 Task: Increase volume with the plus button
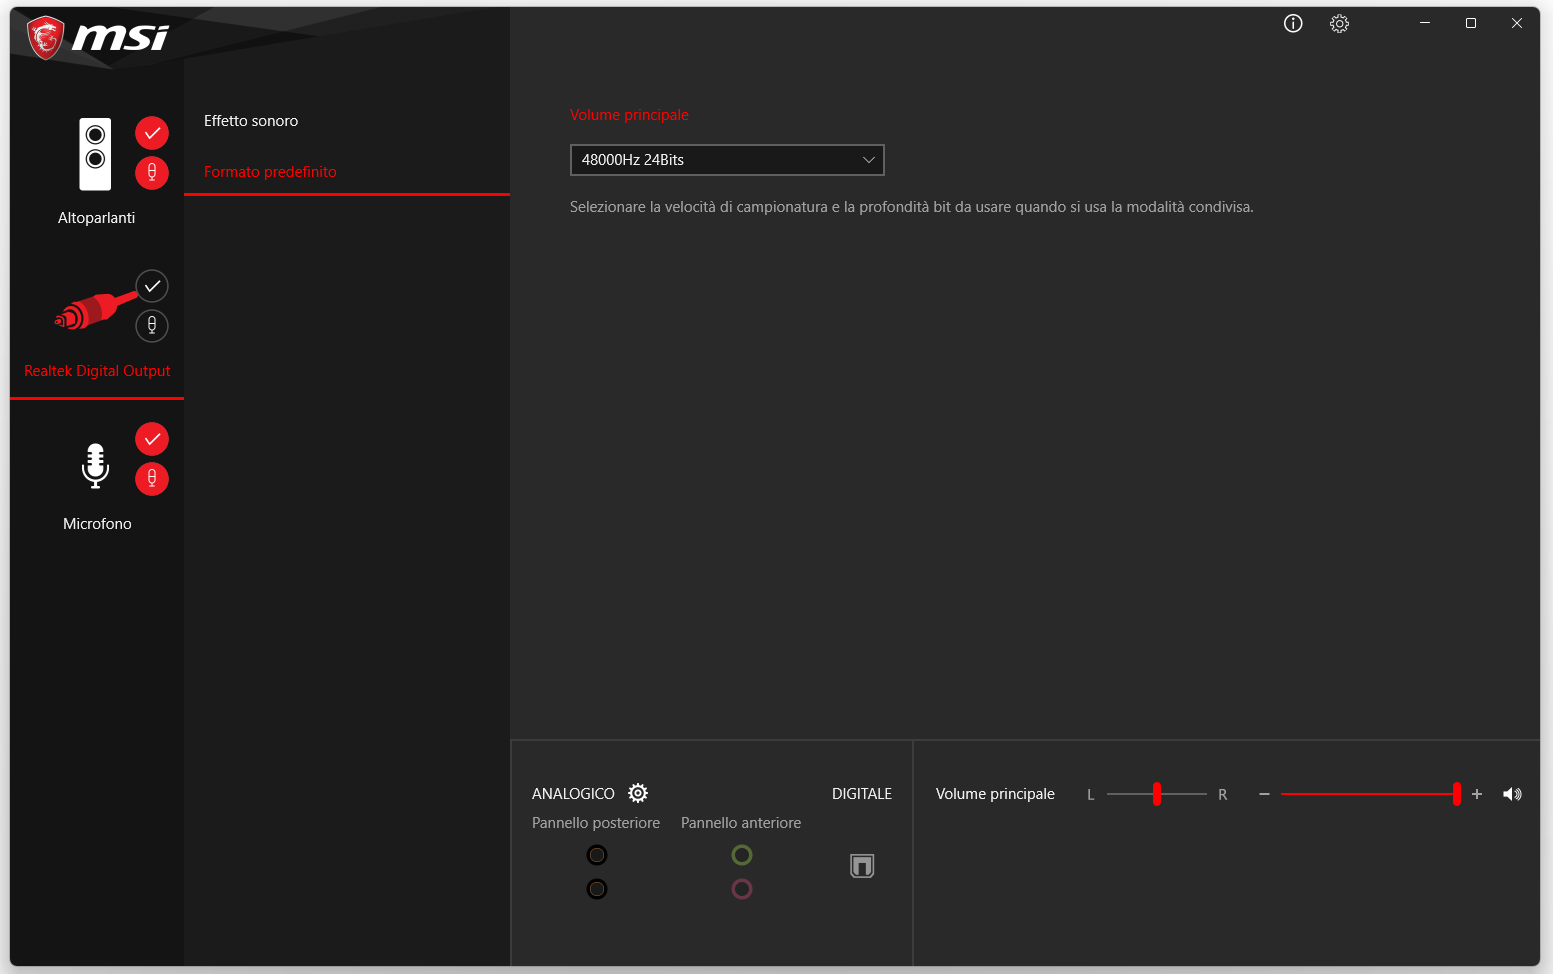click(x=1477, y=794)
